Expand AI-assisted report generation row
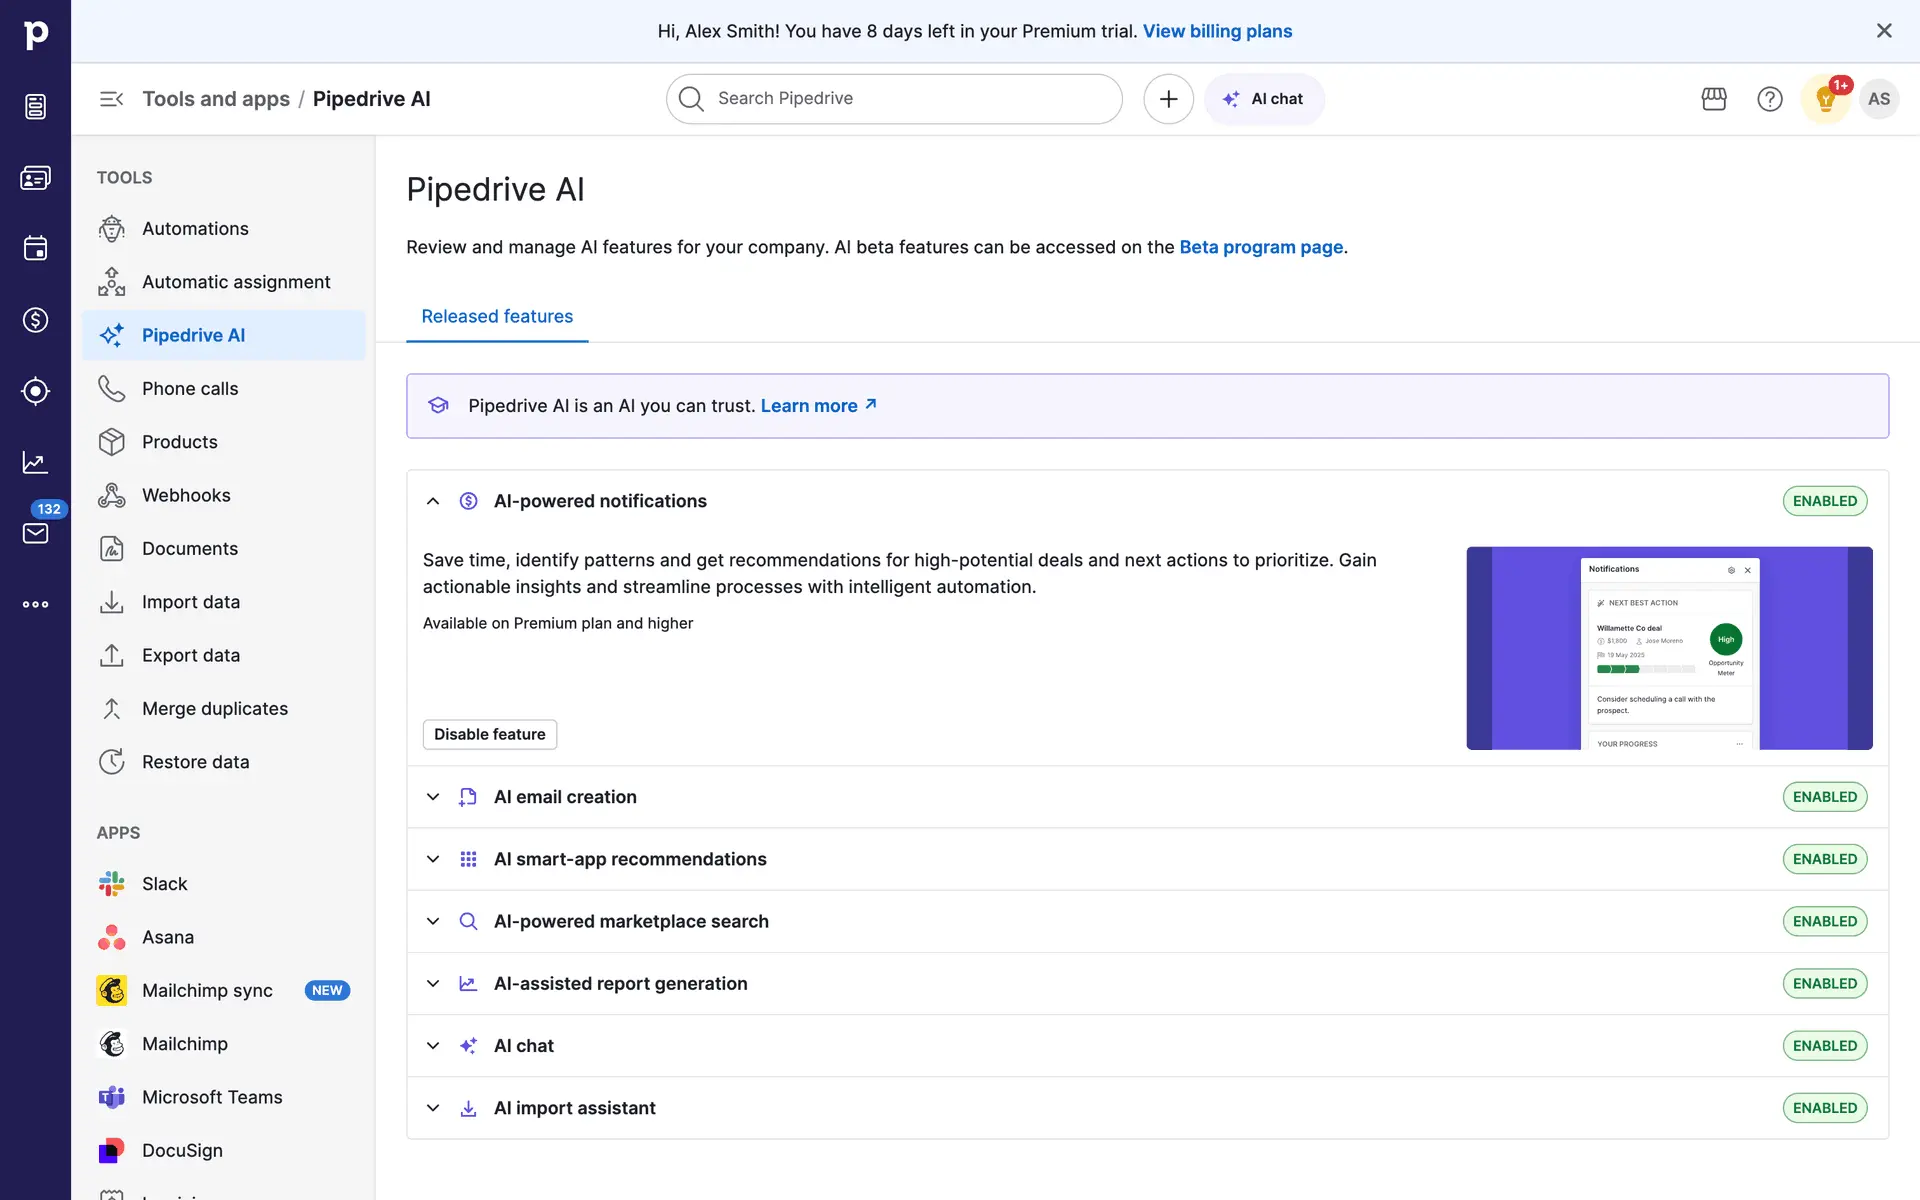 pyautogui.click(x=433, y=984)
